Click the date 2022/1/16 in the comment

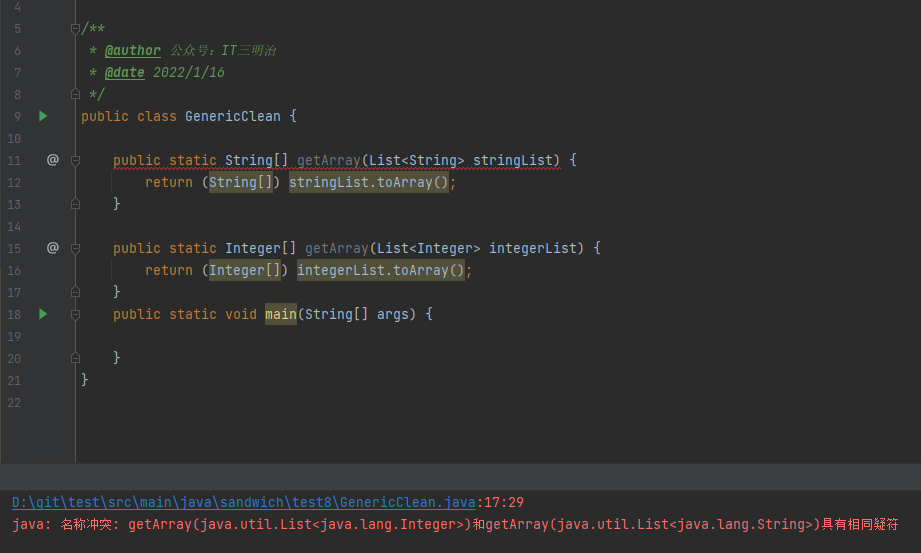point(189,72)
